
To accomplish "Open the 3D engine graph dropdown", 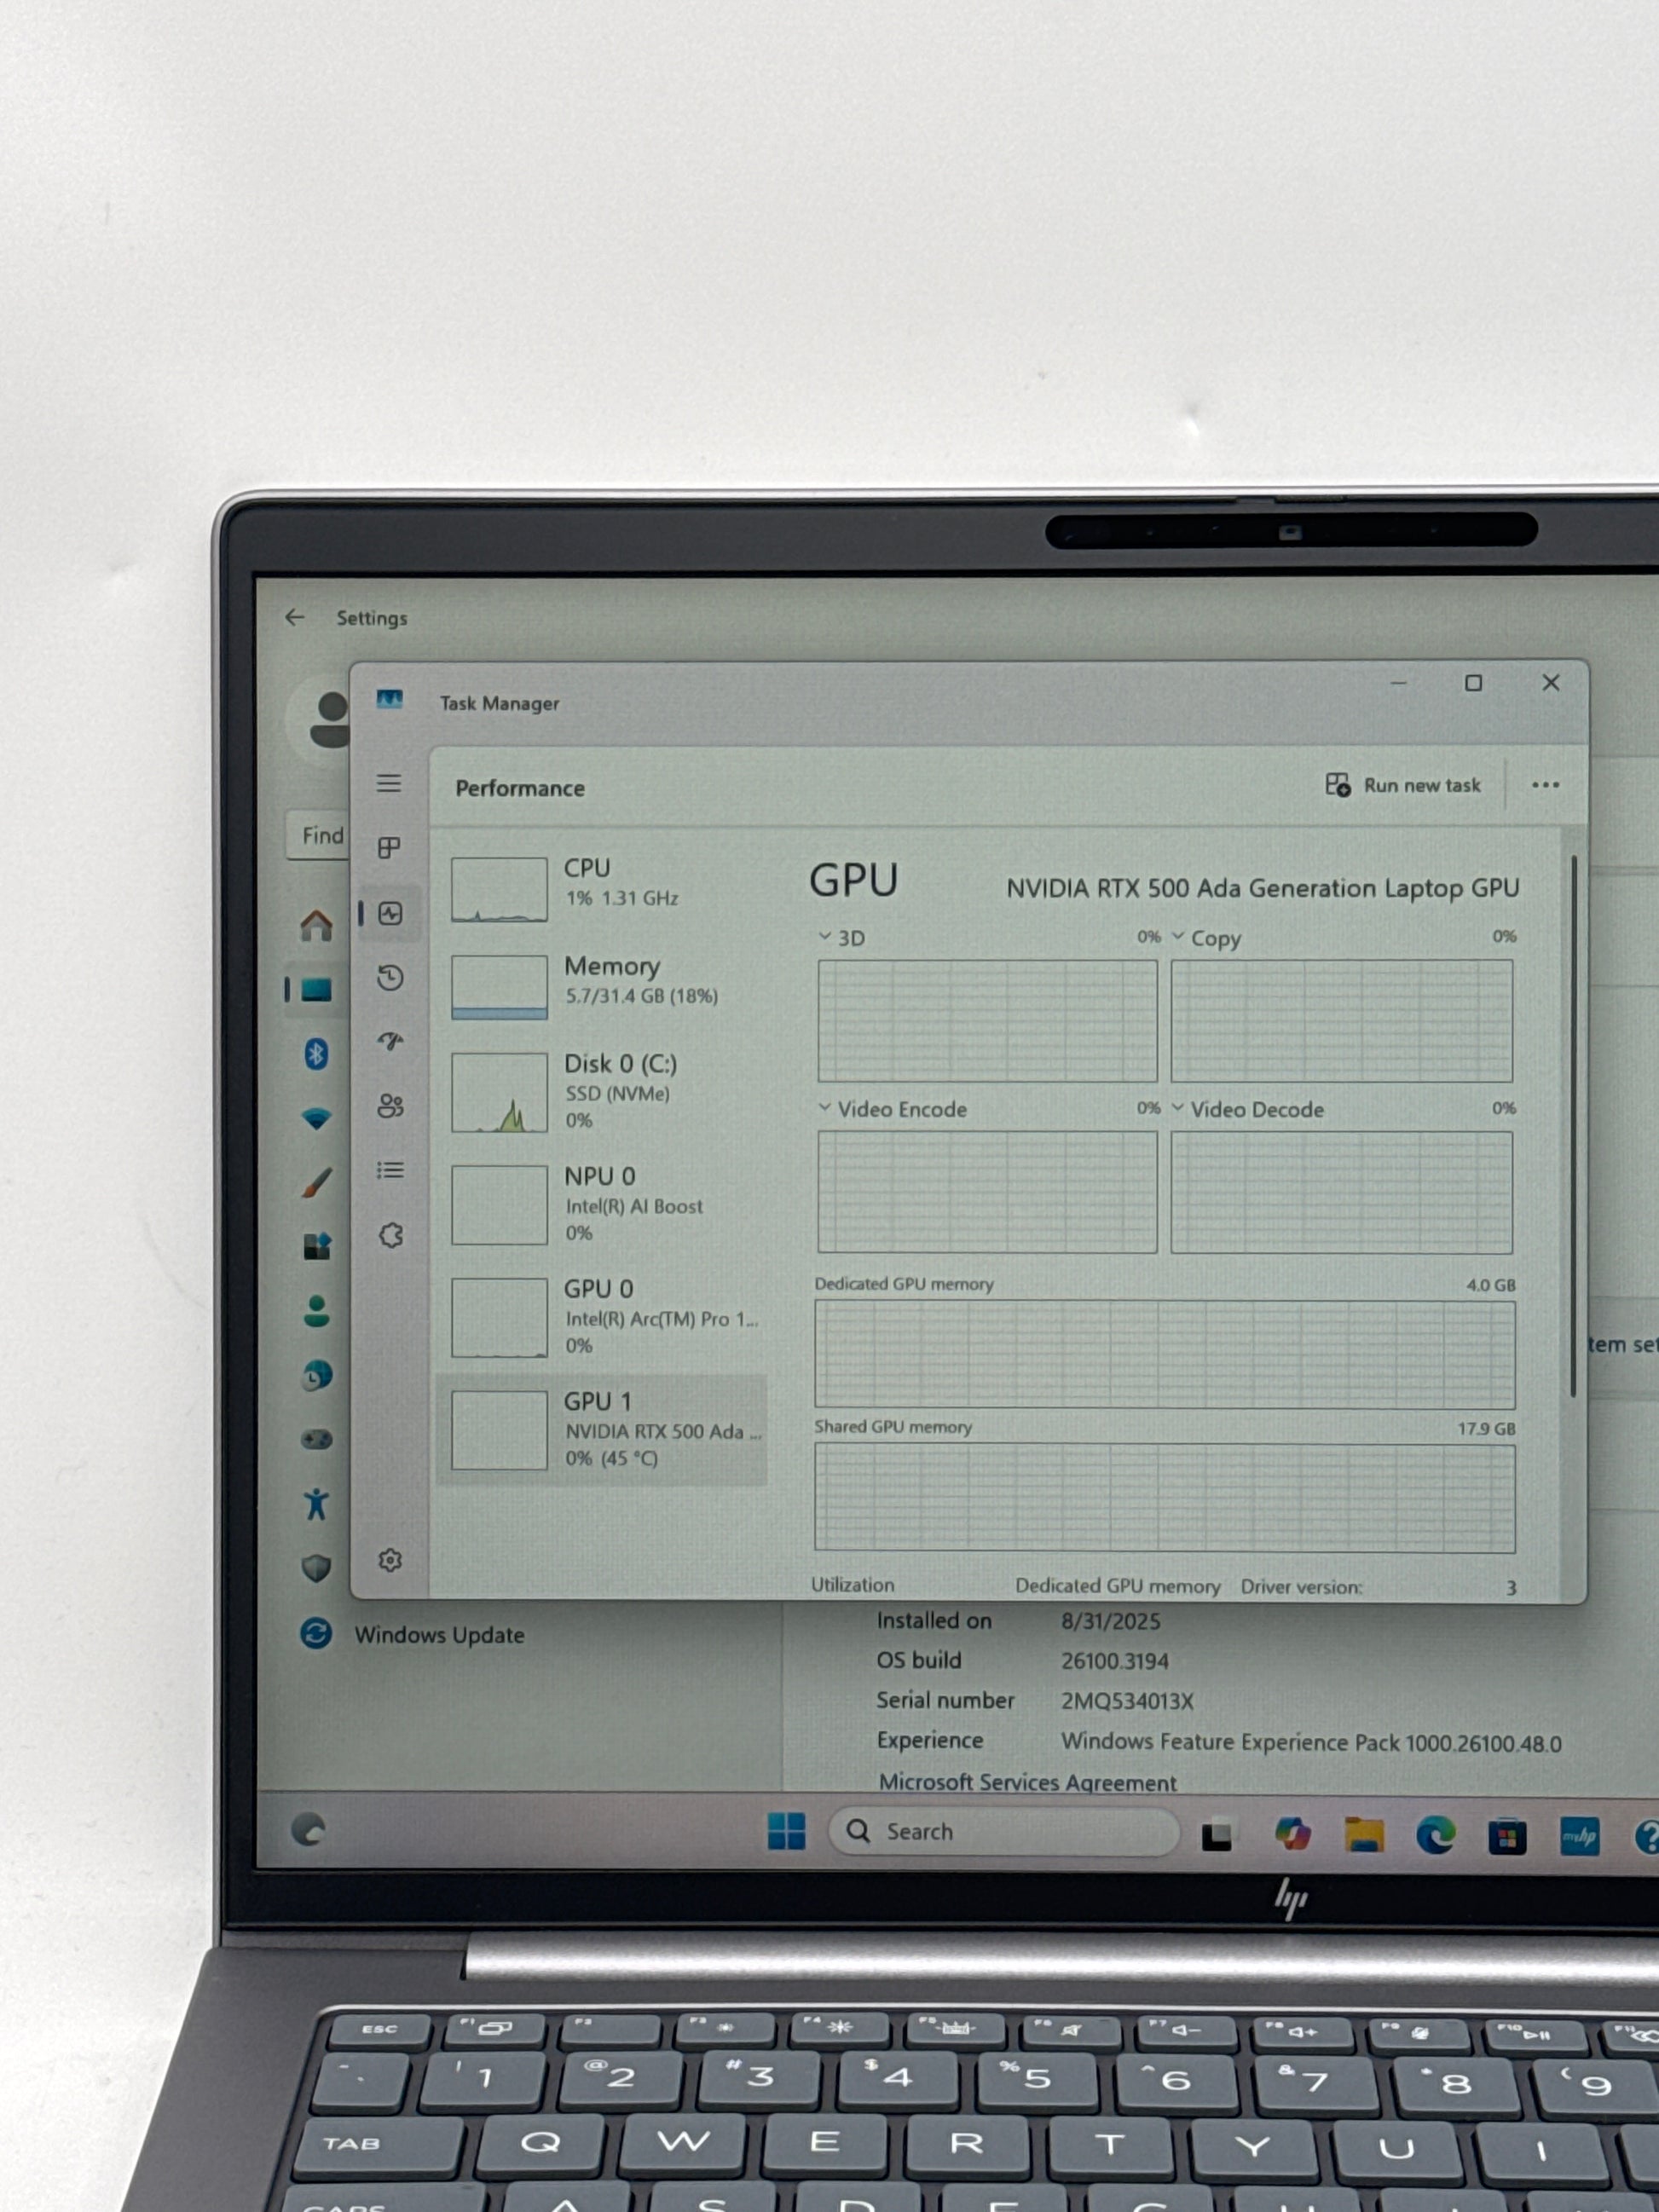I will tap(841, 937).
